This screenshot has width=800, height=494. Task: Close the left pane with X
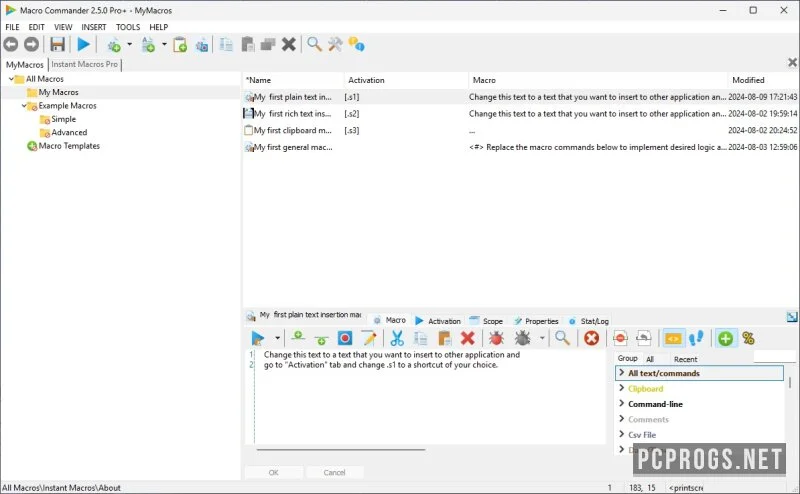[792, 62]
